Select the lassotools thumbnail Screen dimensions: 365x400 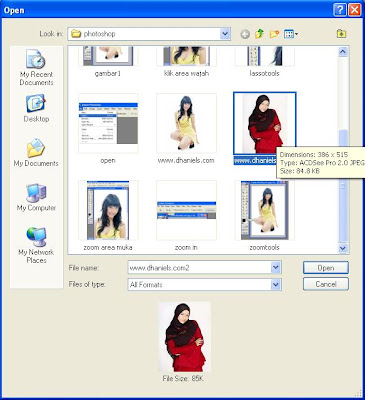click(x=264, y=56)
